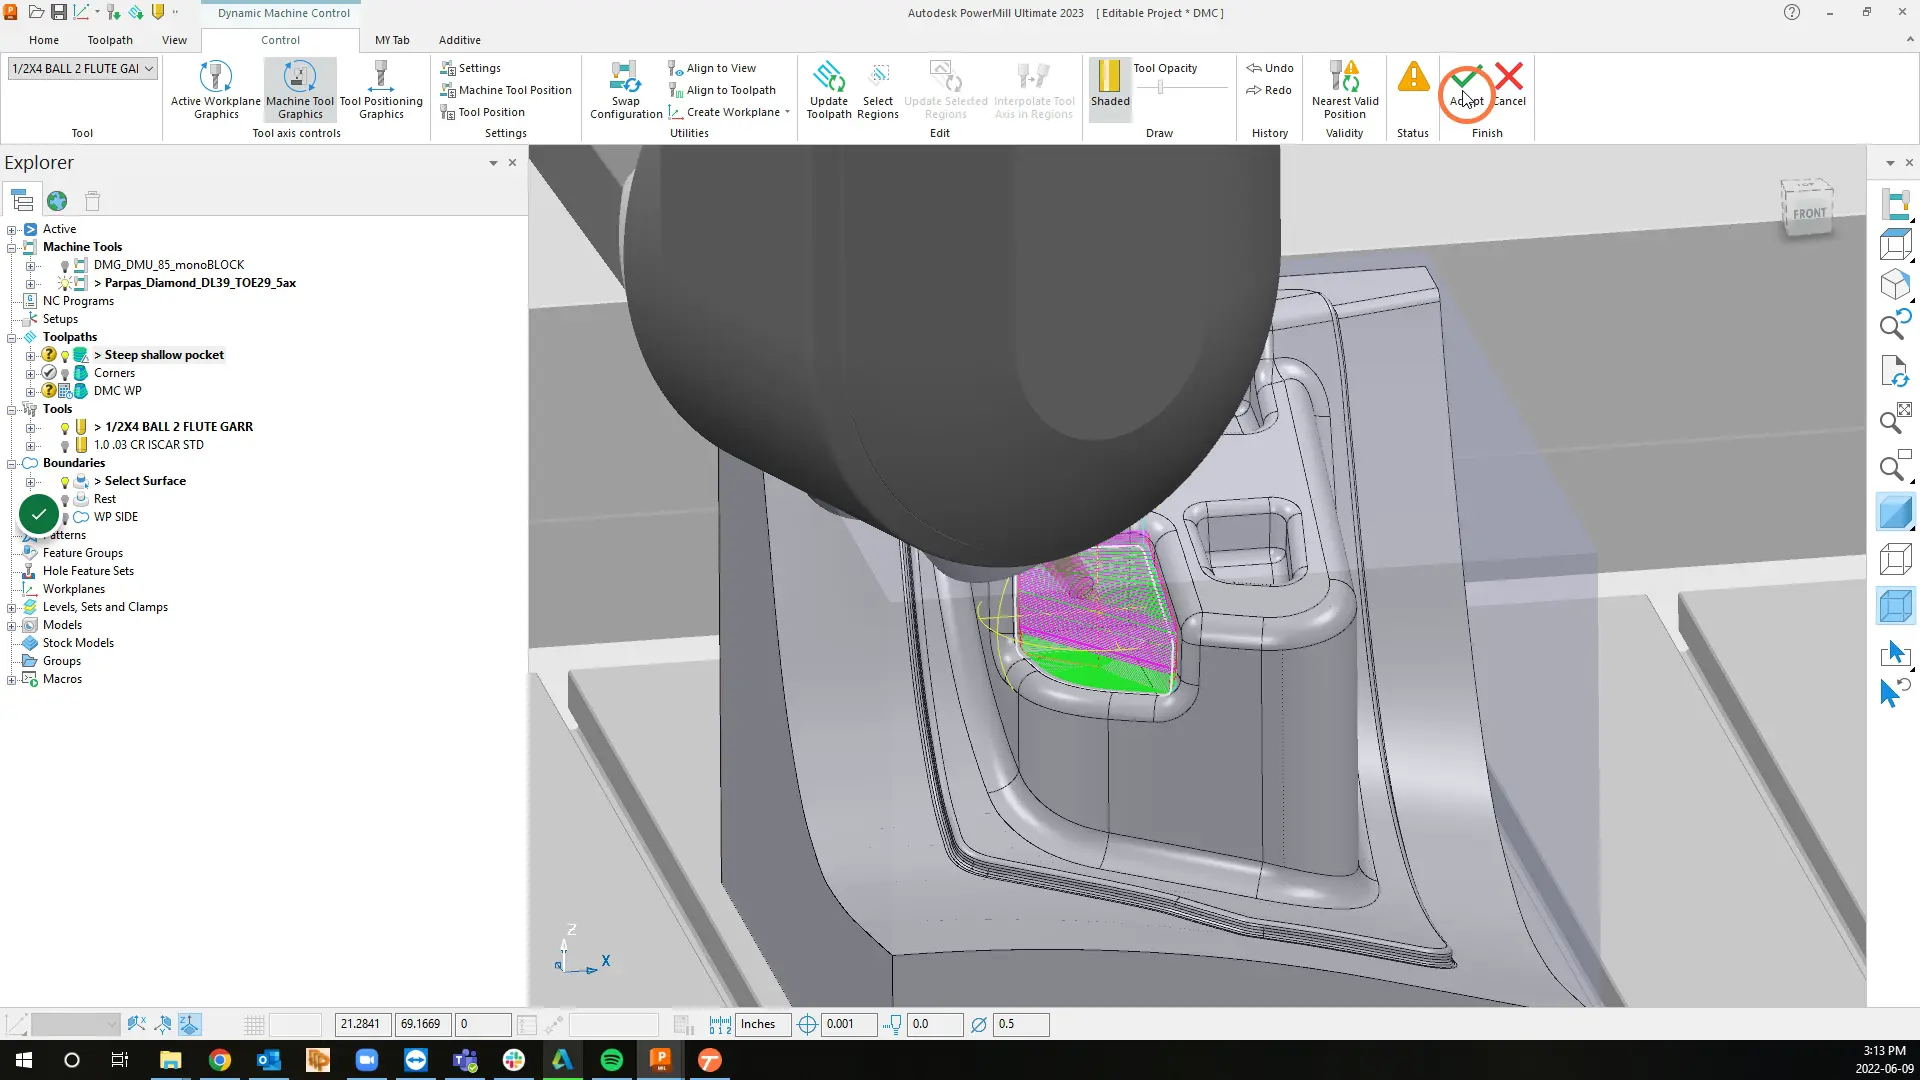Collapse the Toolpaths tree node
The width and height of the screenshot is (1920, 1080).
tap(12, 337)
